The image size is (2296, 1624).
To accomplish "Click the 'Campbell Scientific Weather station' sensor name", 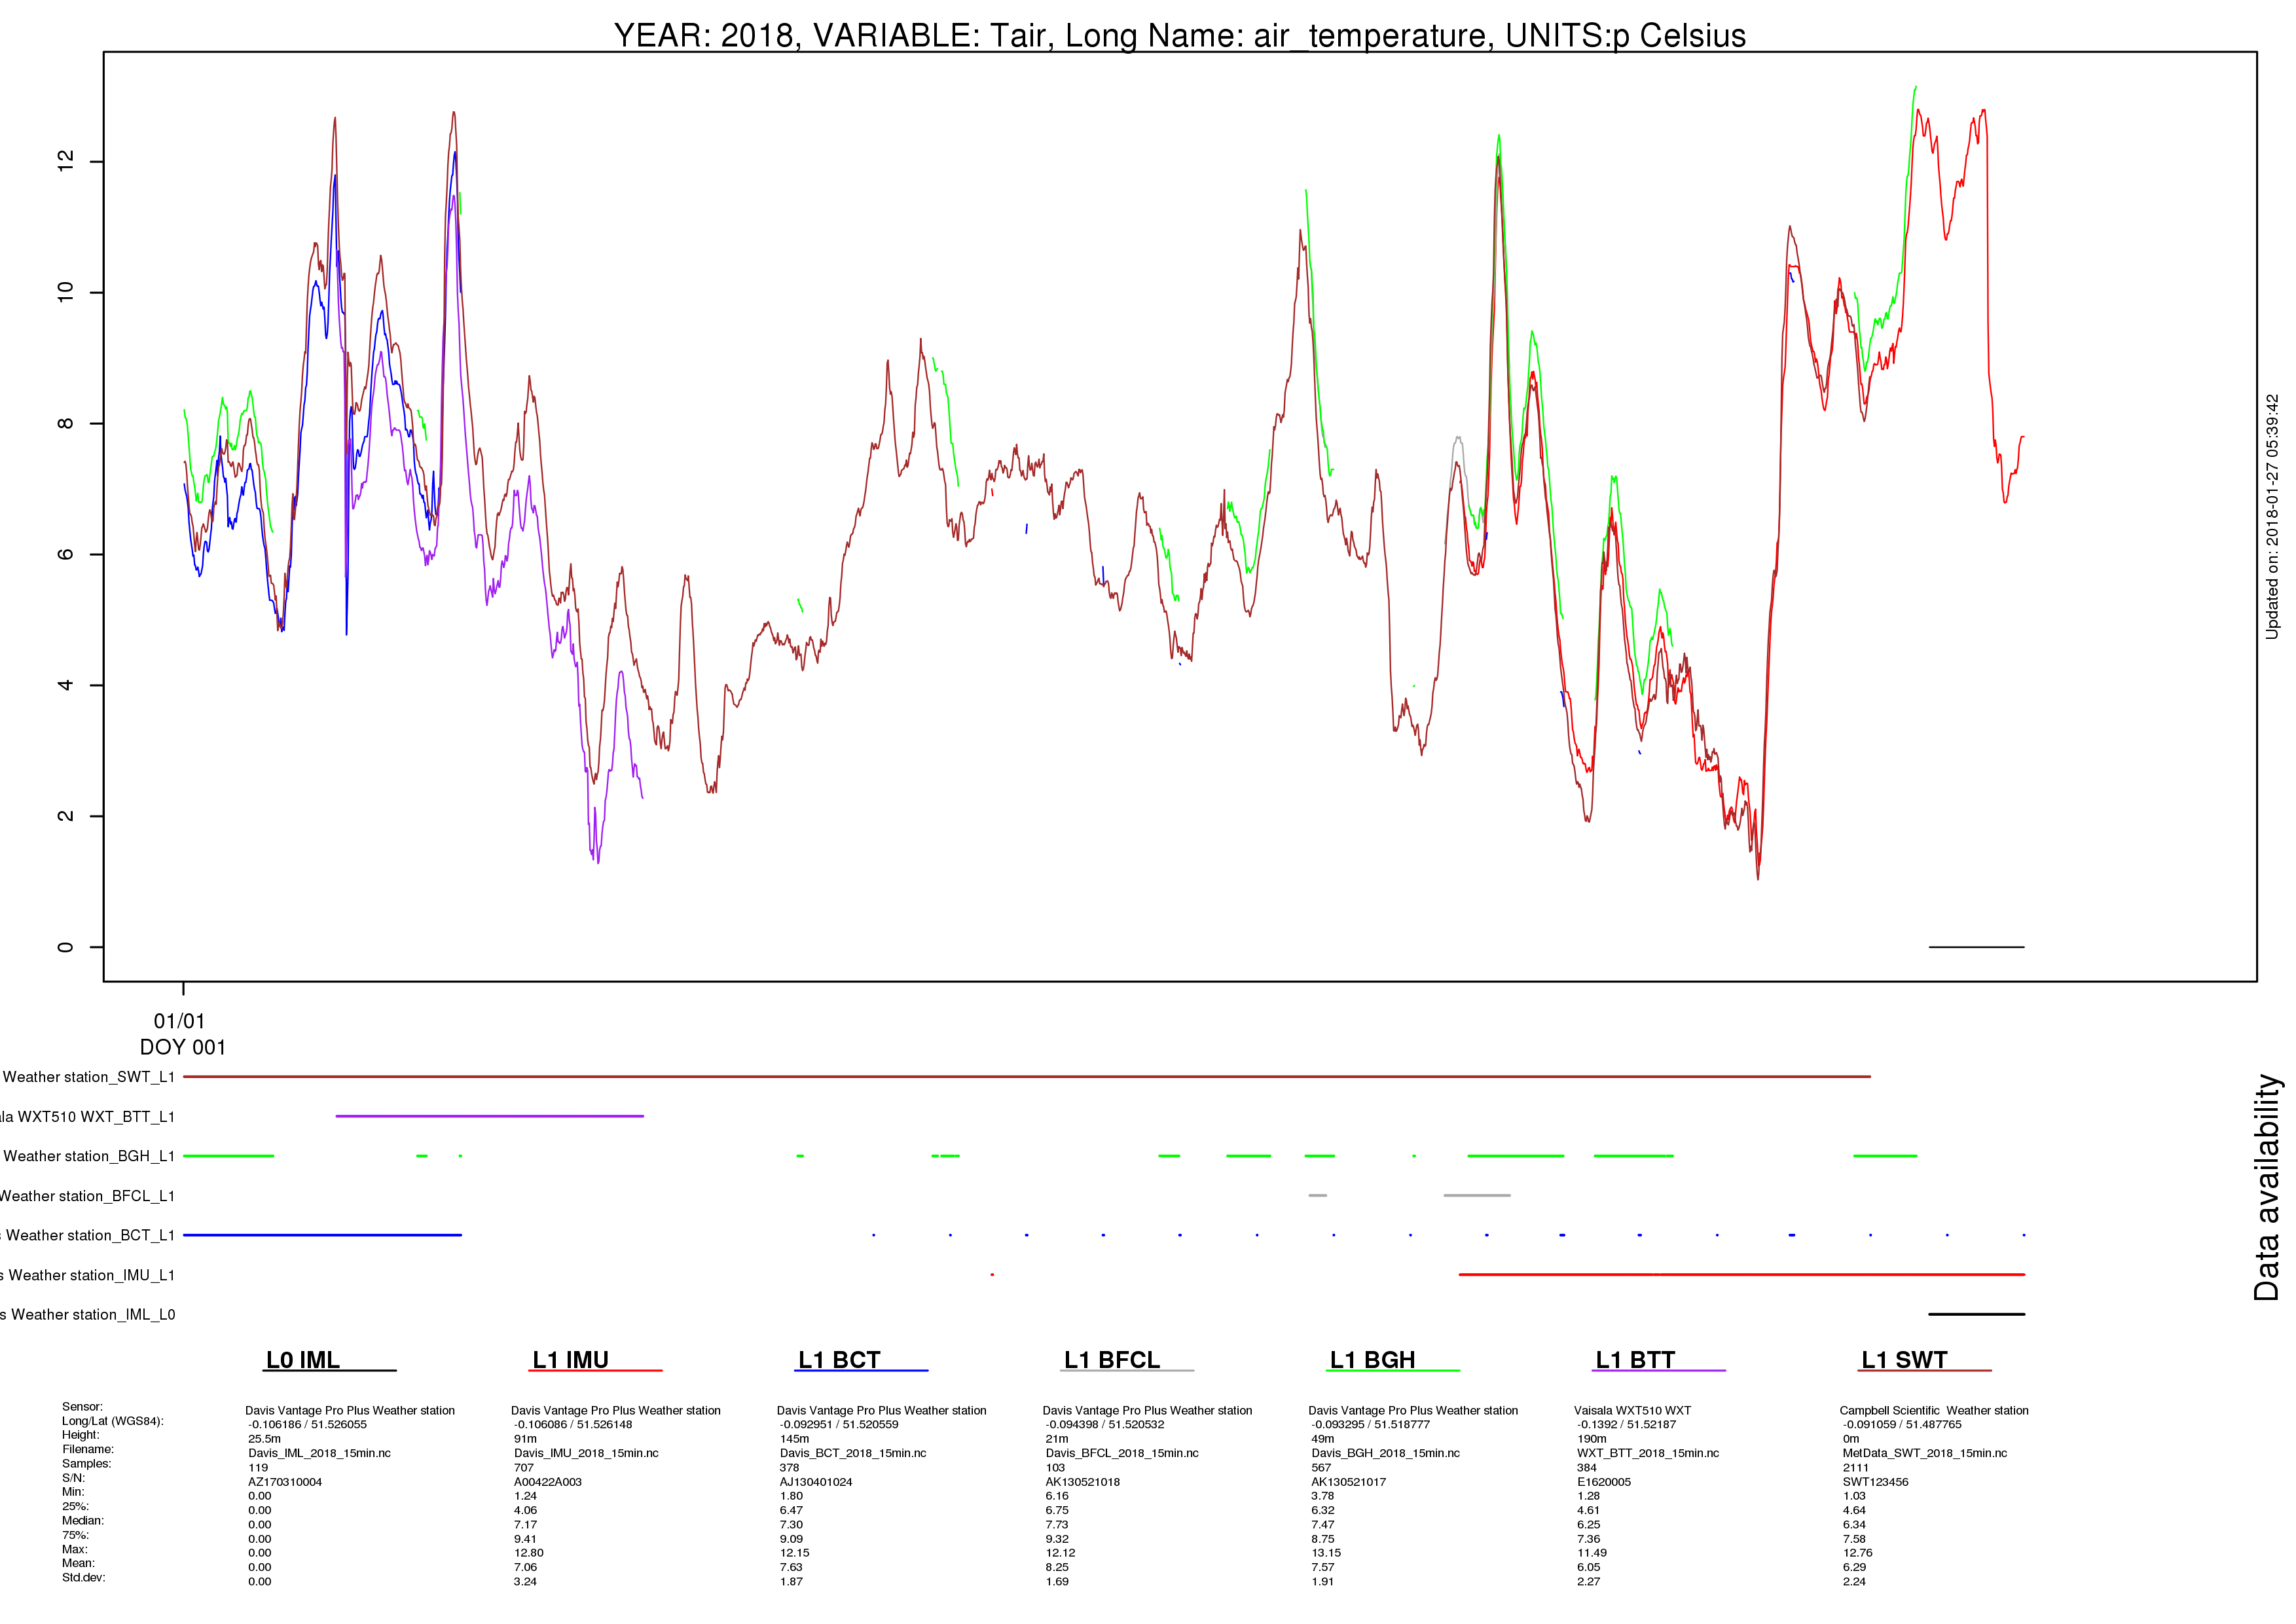I will pos(1934,1411).
